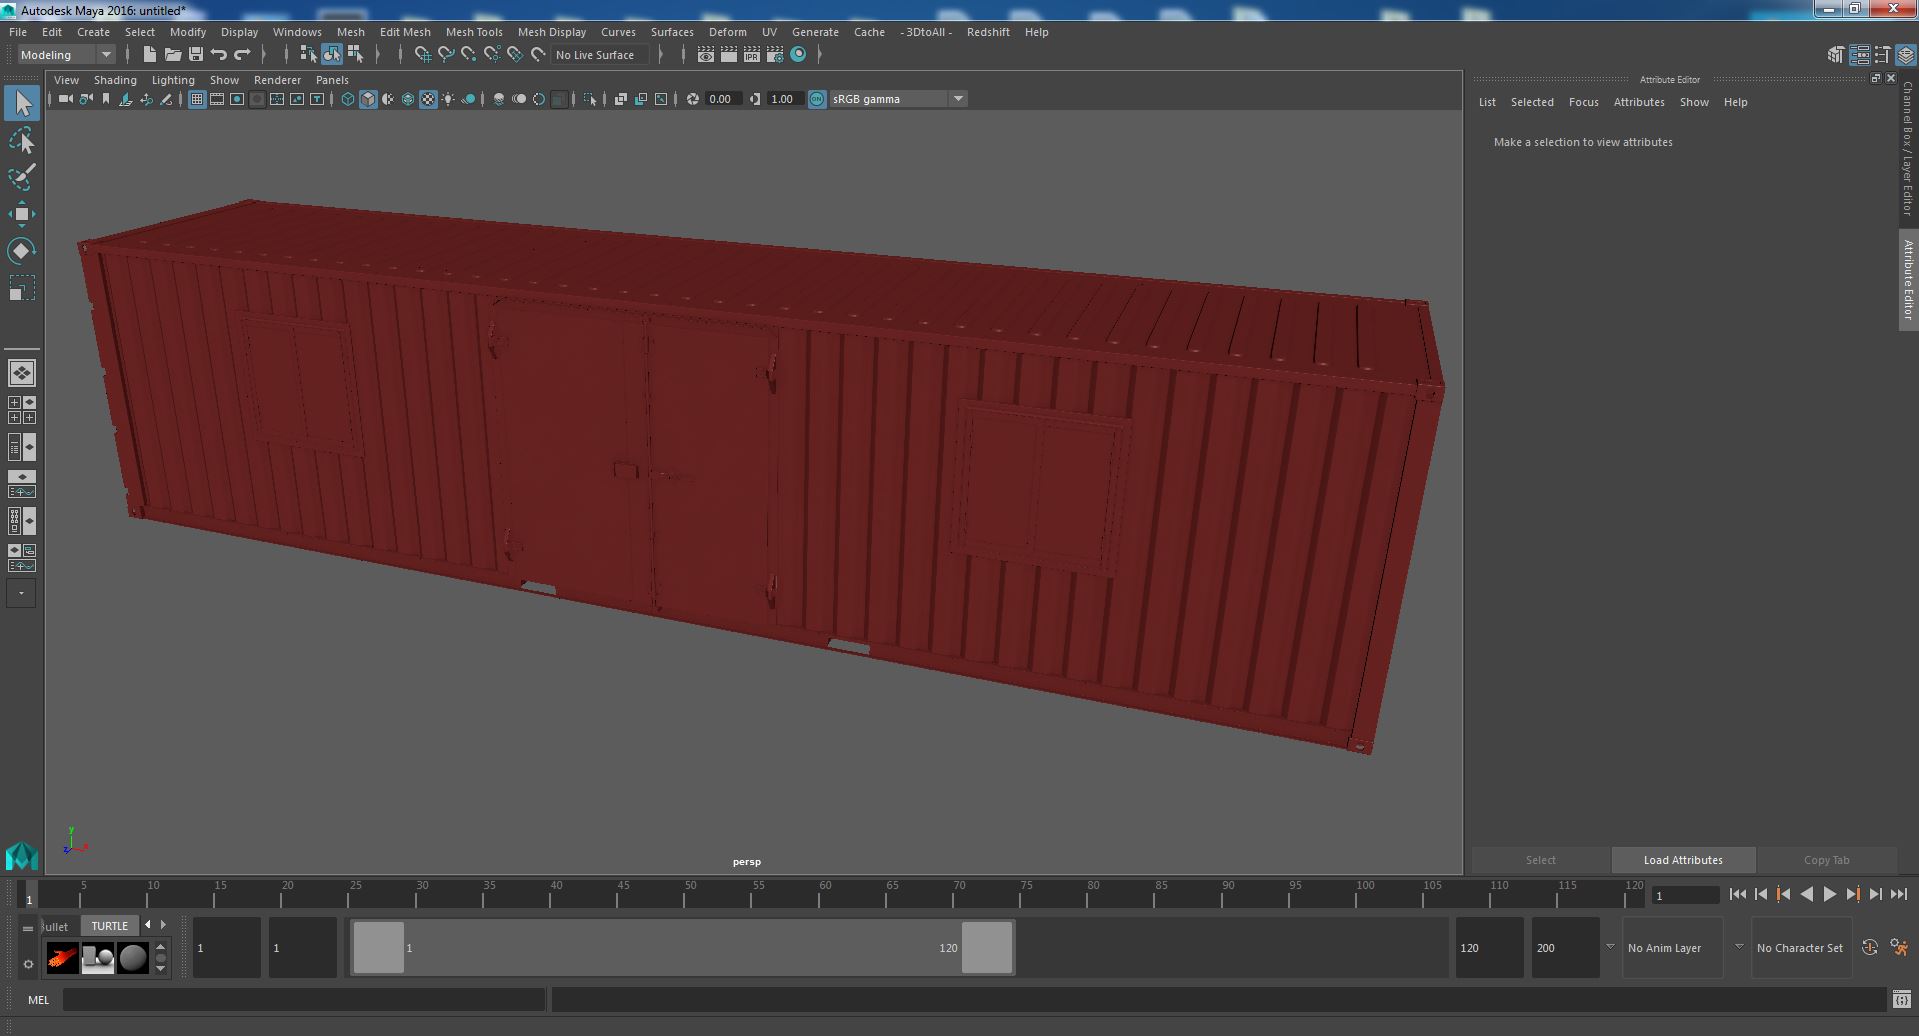Viewport: 1919px width, 1036px height.
Task: Switch to Persp/Outliner layout
Action: (x=22, y=447)
